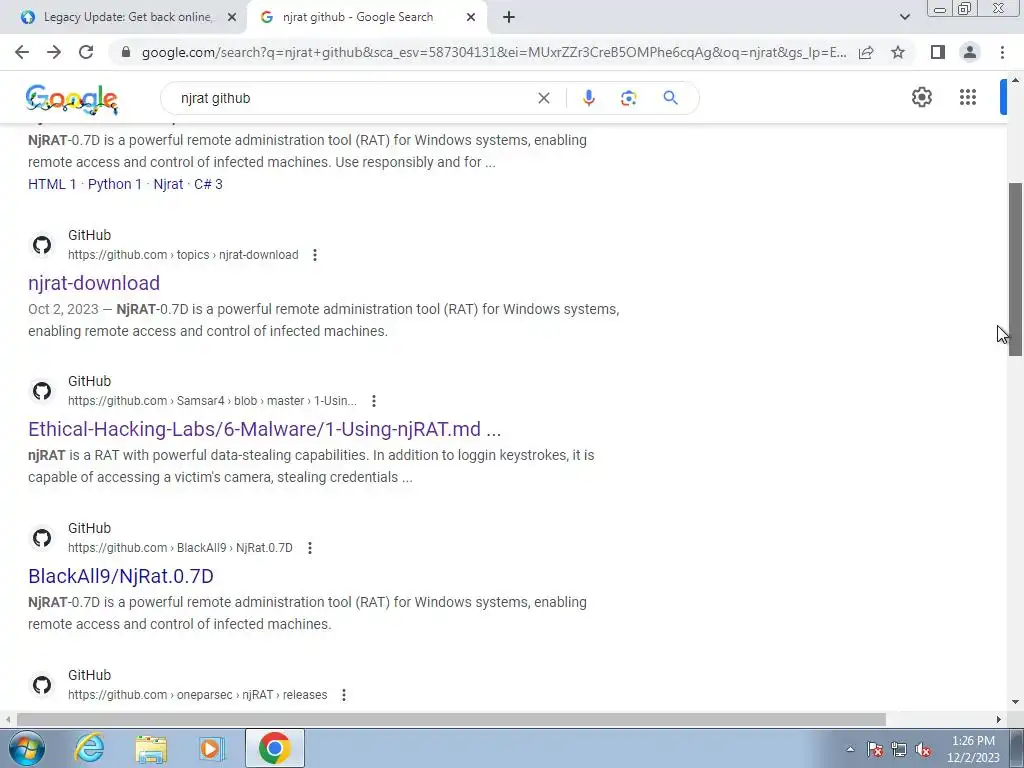
Task: Click the GitHub favicon of the BlackAll9 result
Action: (42, 538)
